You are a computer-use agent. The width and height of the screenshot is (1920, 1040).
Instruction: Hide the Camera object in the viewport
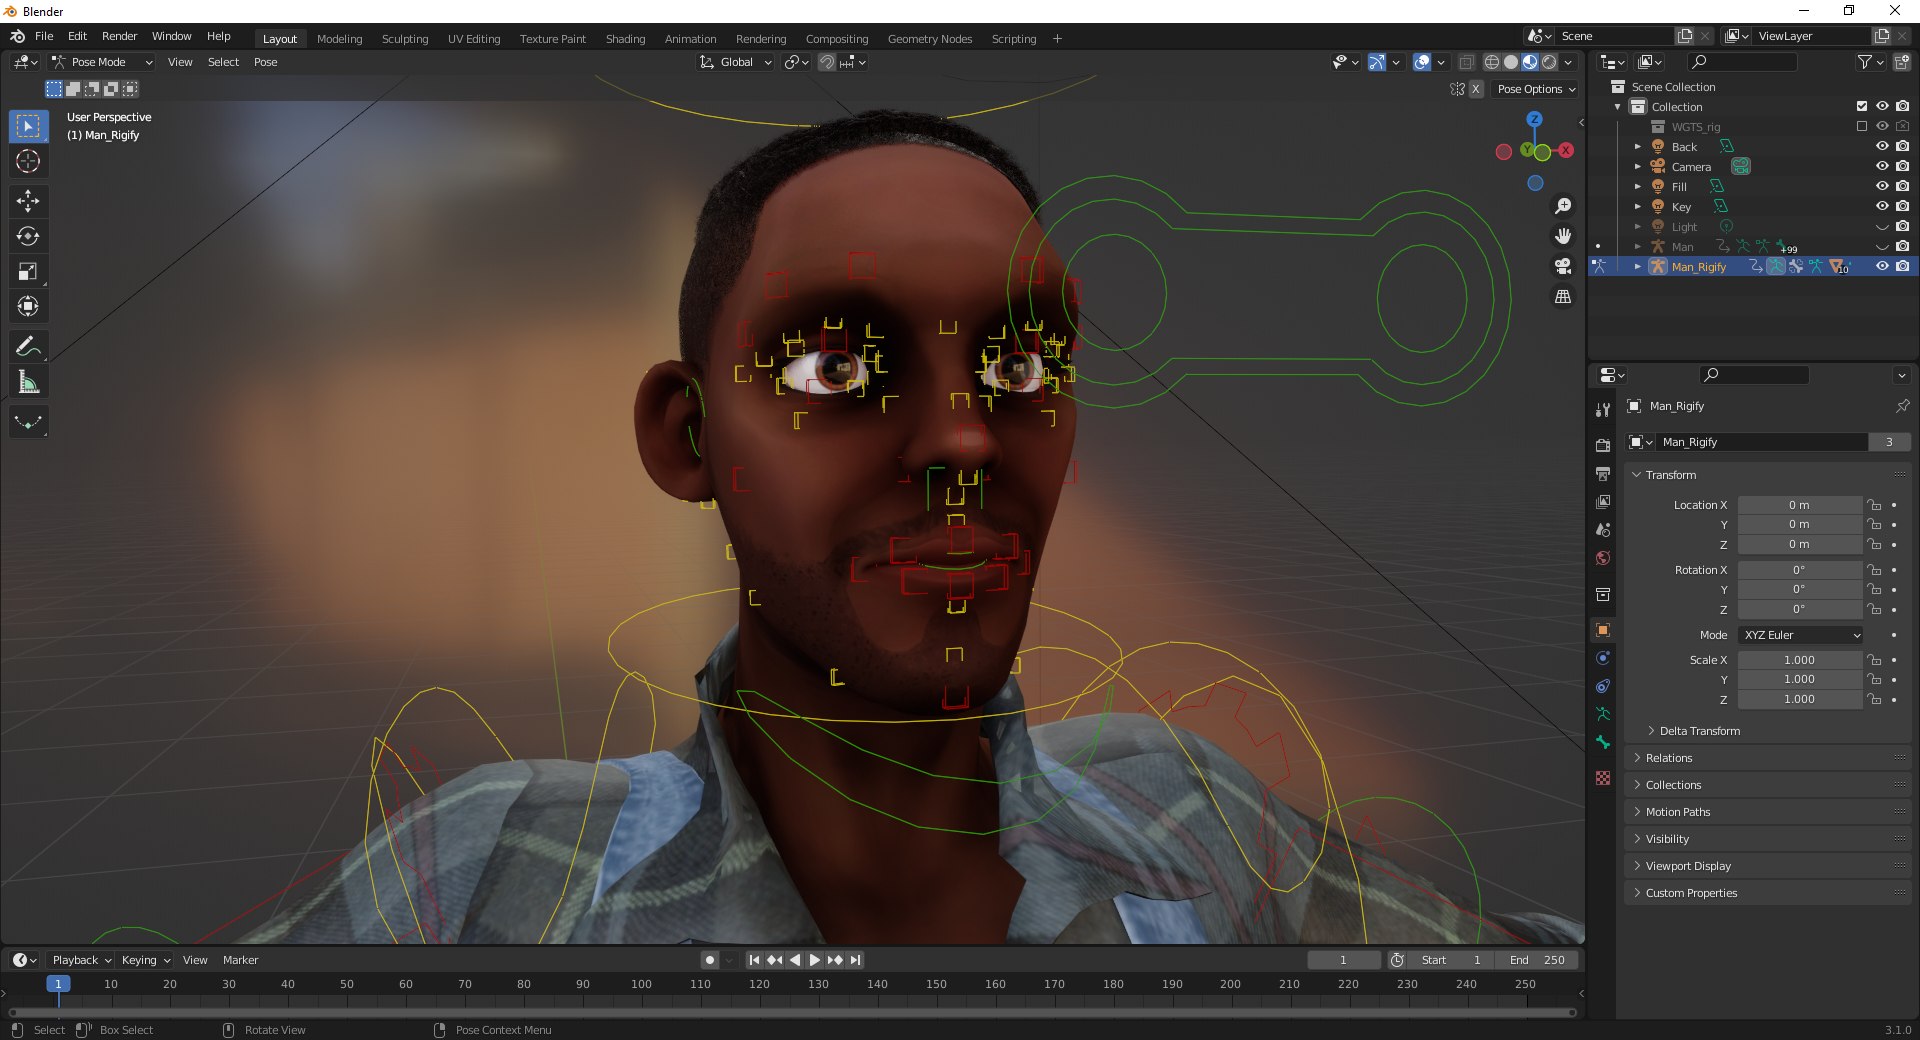coord(1882,166)
